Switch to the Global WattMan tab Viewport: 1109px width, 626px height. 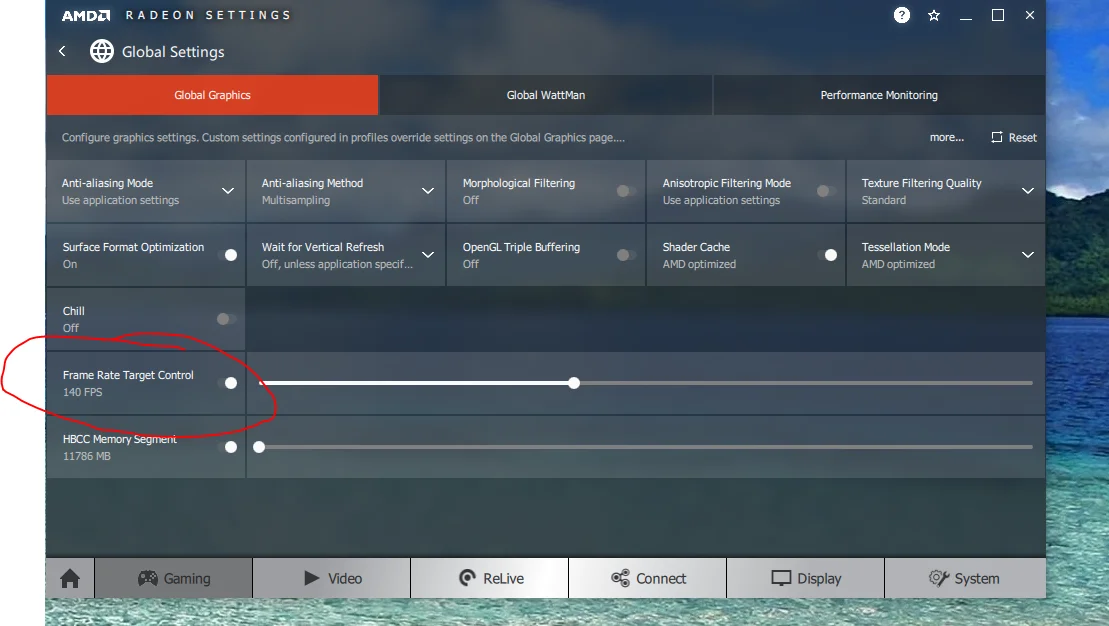[x=546, y=95]
